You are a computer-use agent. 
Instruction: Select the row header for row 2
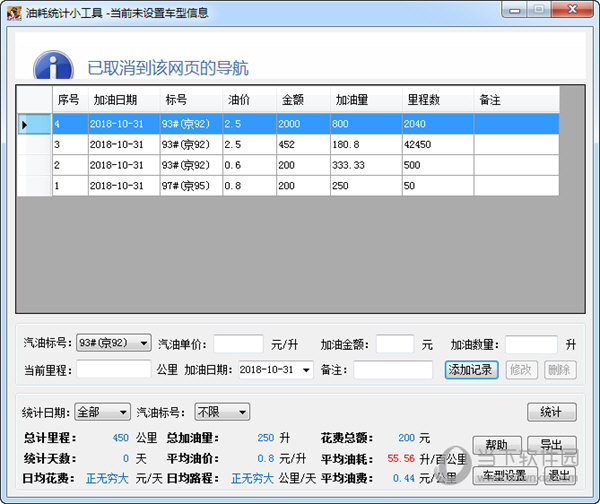click(x=34, y=165)
